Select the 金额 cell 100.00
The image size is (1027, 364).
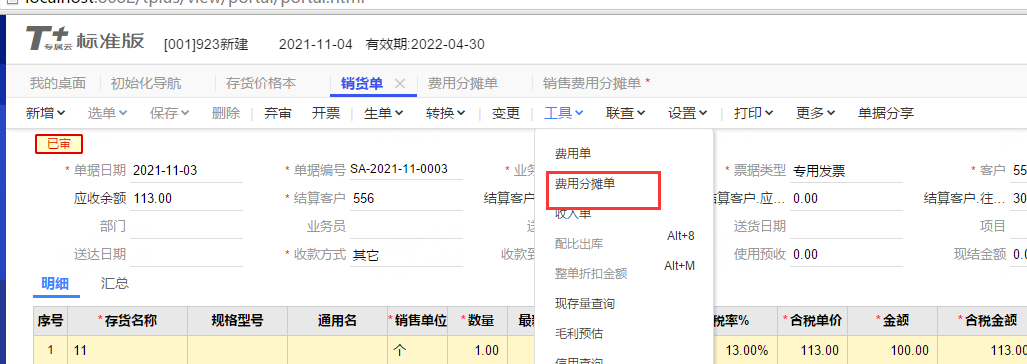click(x=892, y=350)
